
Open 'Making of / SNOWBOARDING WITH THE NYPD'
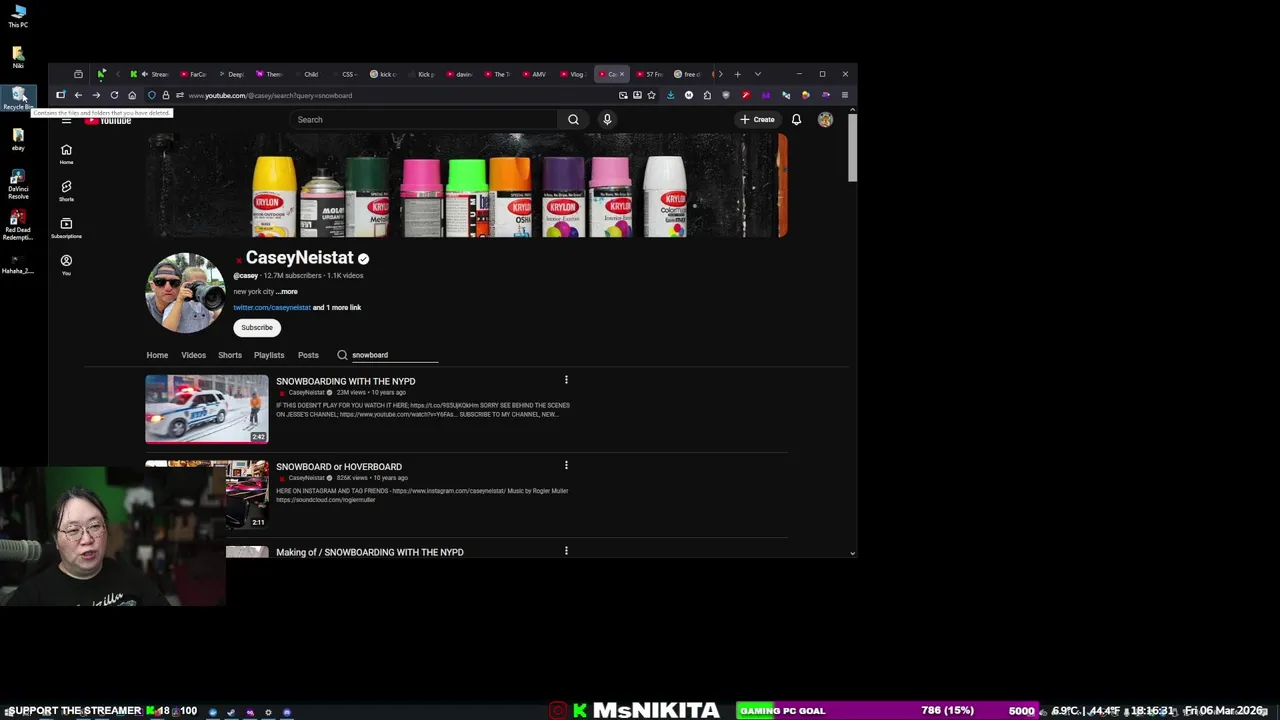(x=370, y=552)
